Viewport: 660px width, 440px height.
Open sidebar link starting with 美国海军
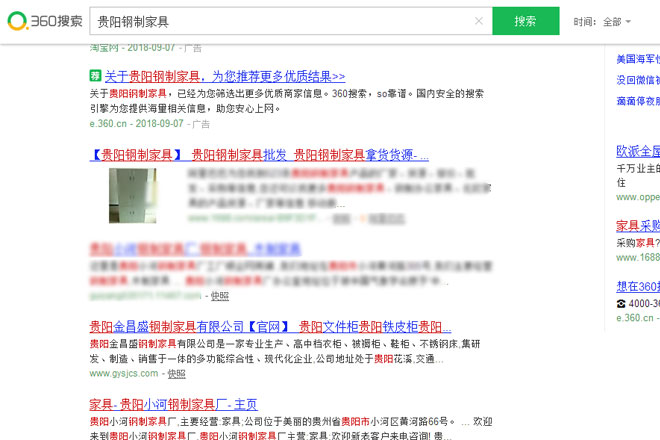pos(638,59)
